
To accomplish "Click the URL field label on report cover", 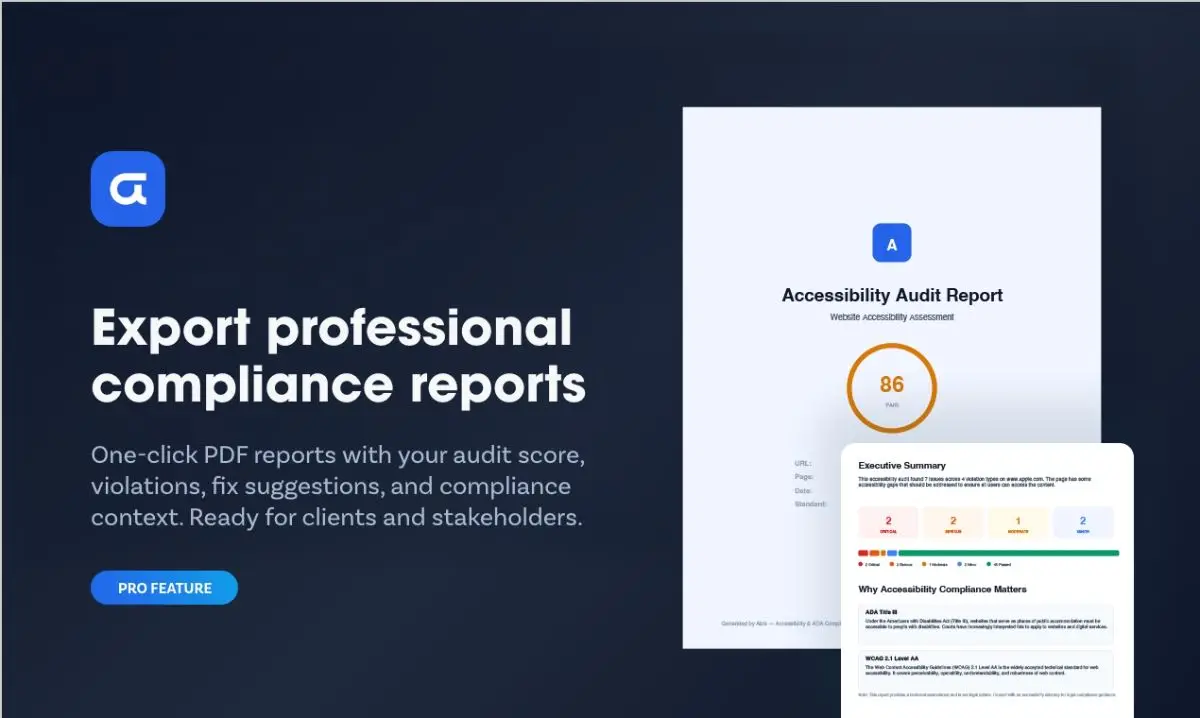I will [803, 464].
